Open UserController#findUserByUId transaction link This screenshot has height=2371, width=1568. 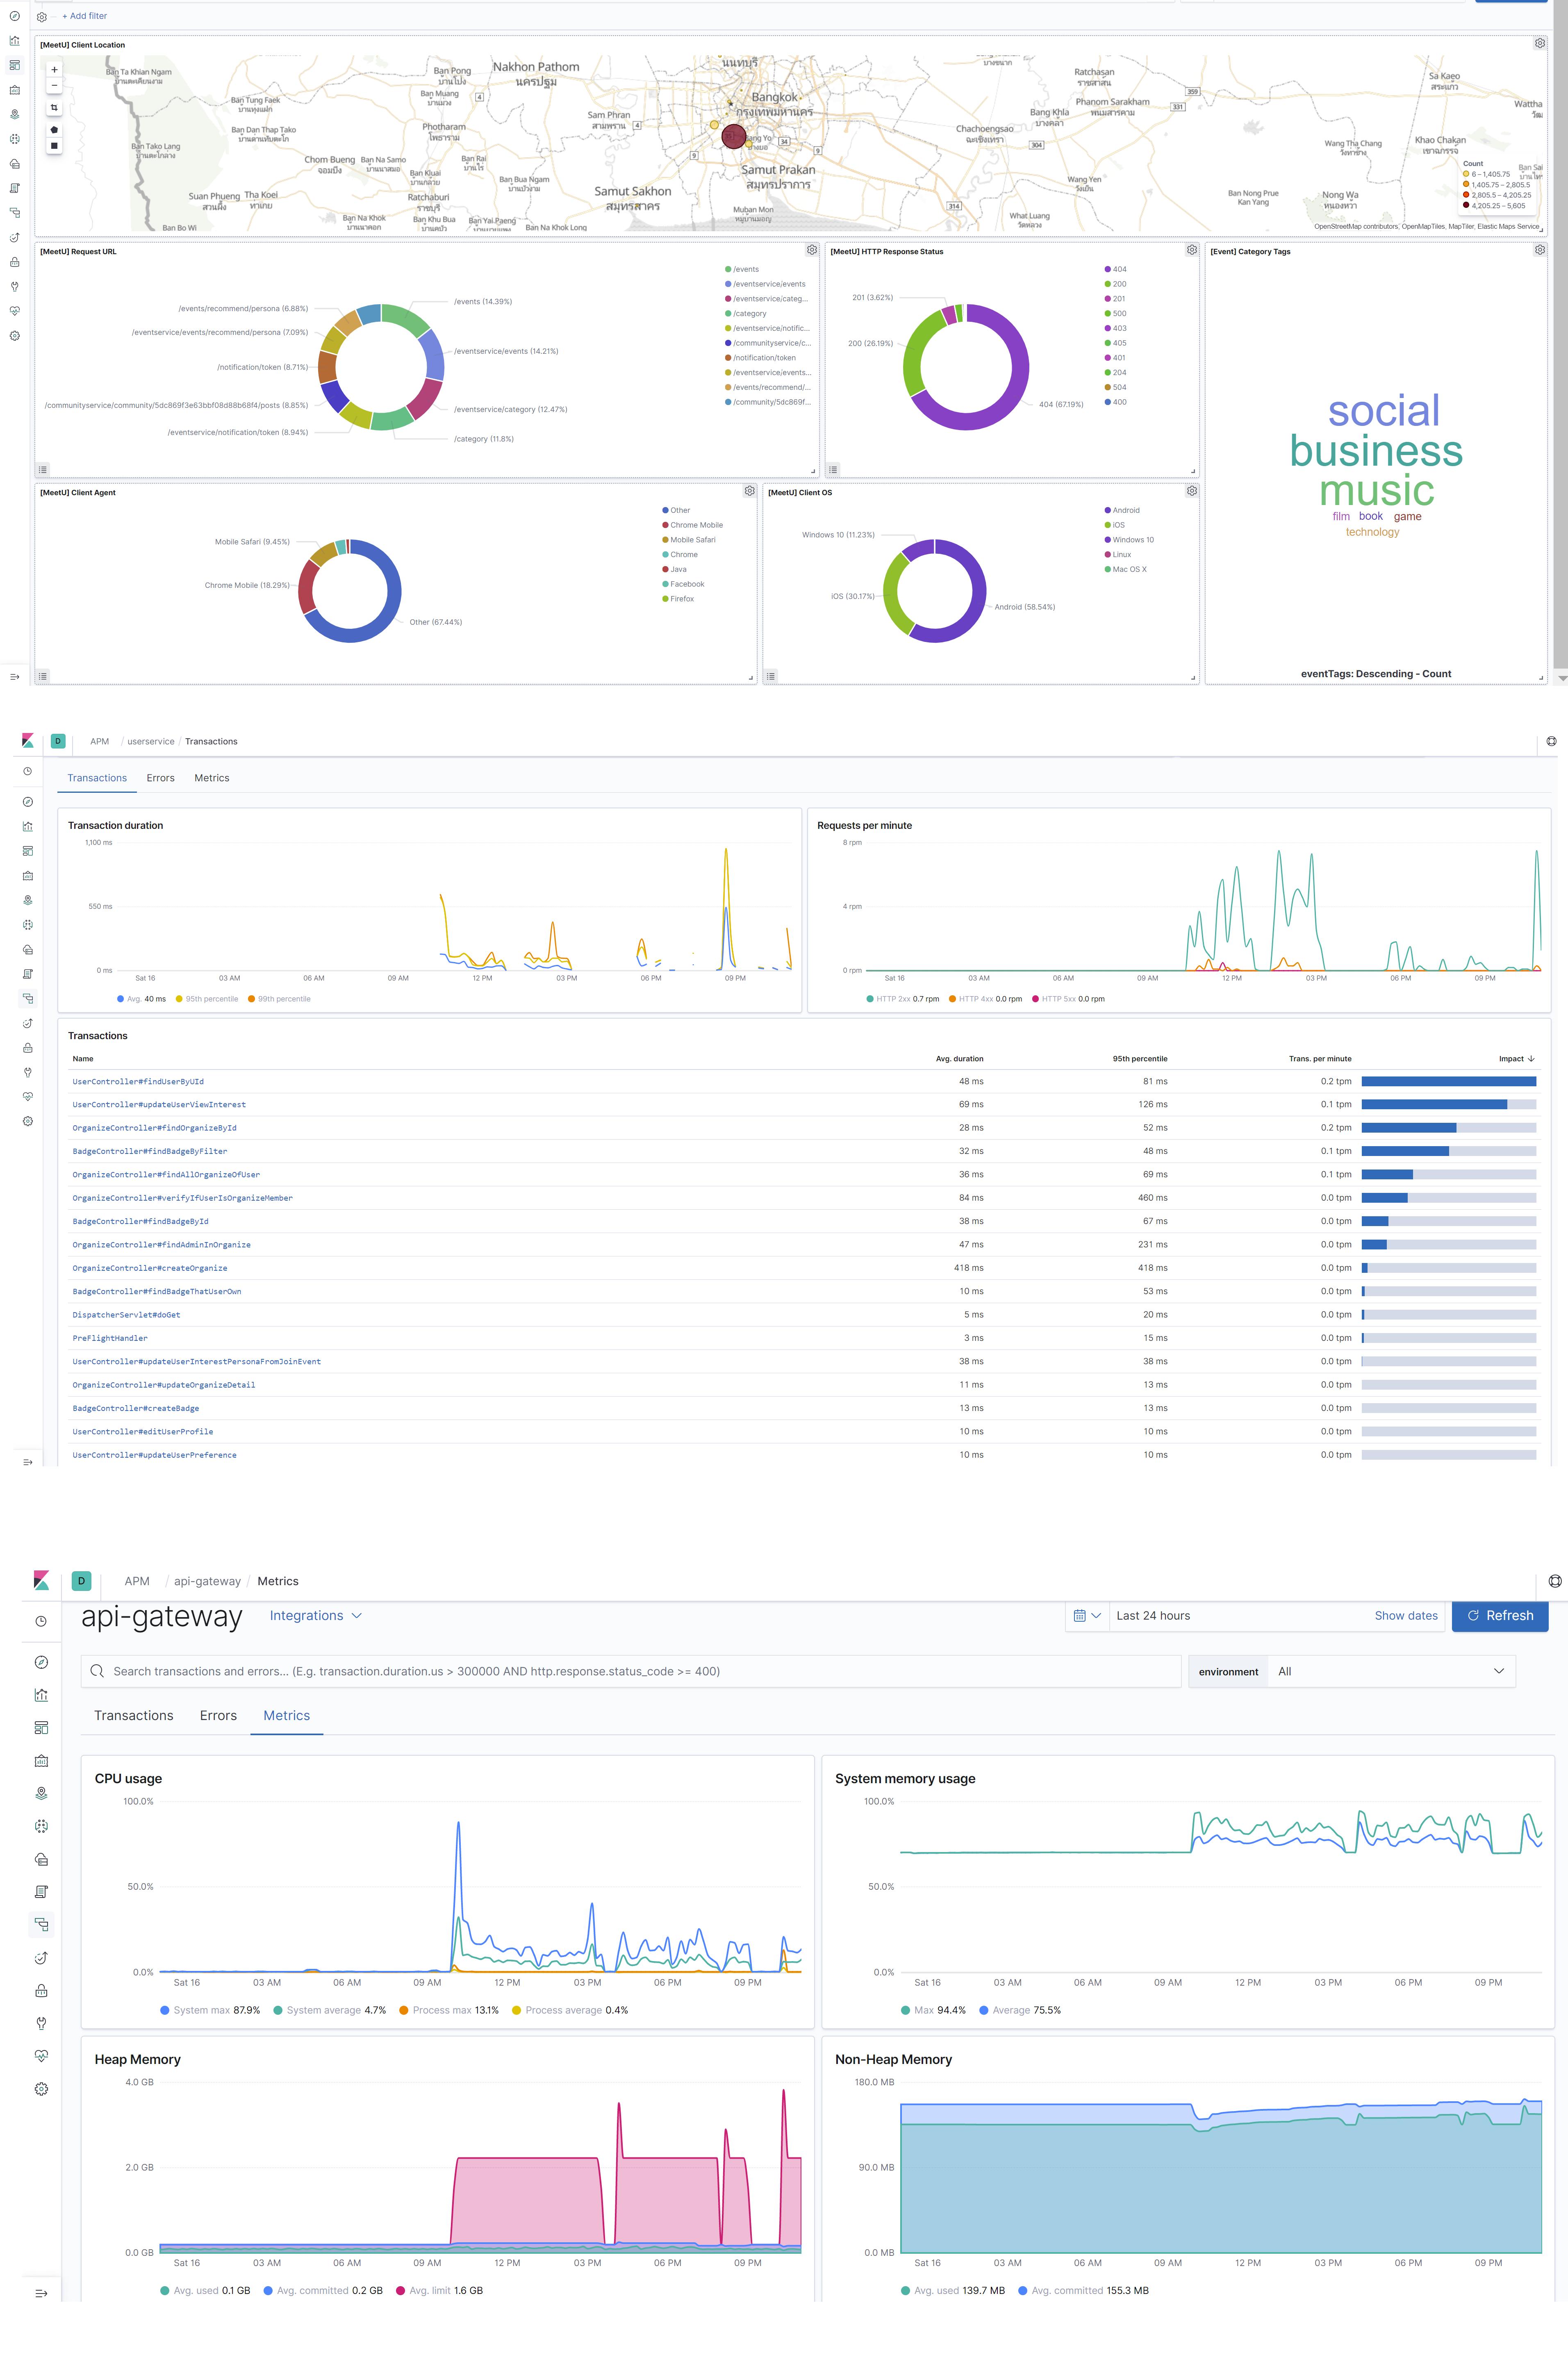point(138,1081)
